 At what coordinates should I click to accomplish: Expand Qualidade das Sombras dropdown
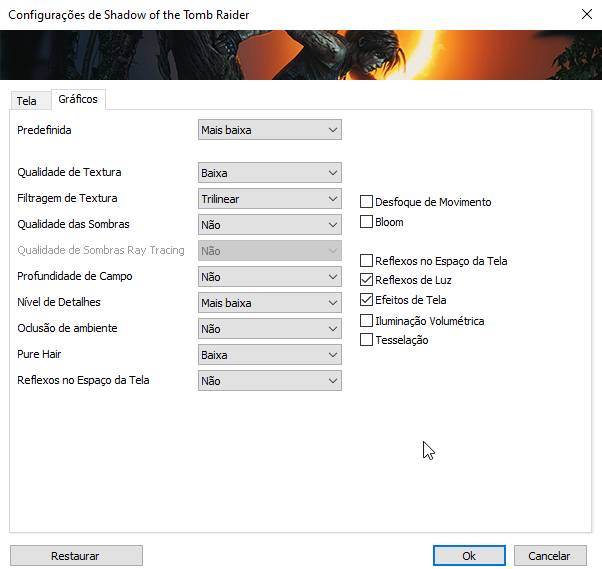click(269, 224)
